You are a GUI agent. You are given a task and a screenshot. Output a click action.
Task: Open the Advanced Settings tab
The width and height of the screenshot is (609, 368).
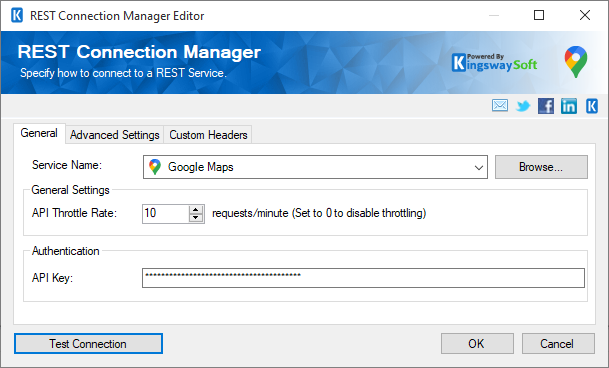pos(115,135)
